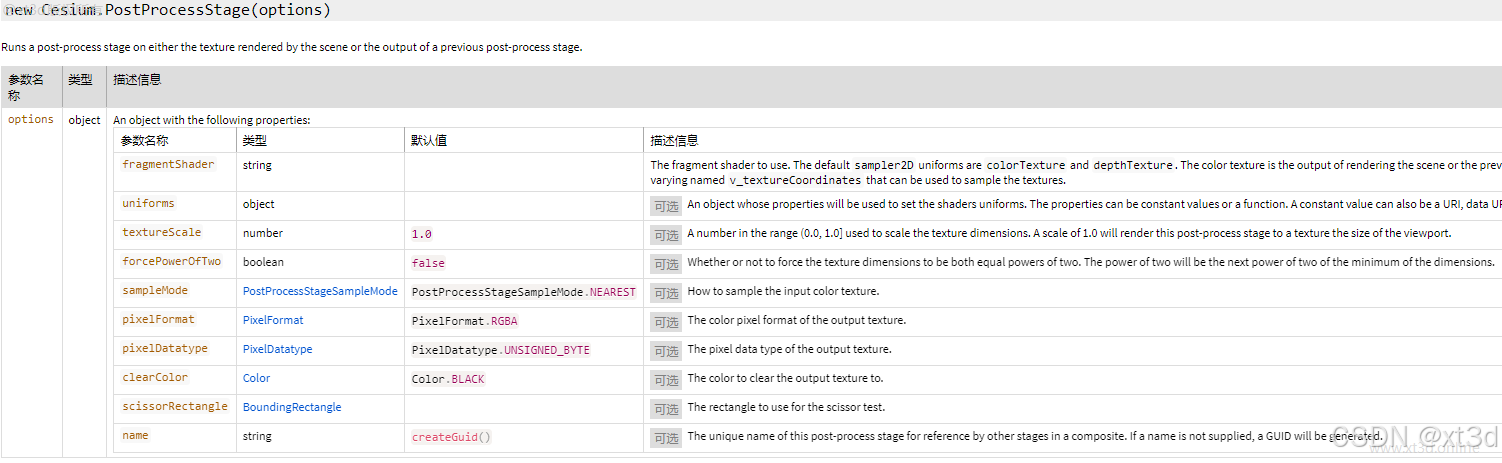The width and height of the screenshot is (1502, 463).
Task: Click description 'The pixel data type of the output texture.'
Action: coord(789,350)
